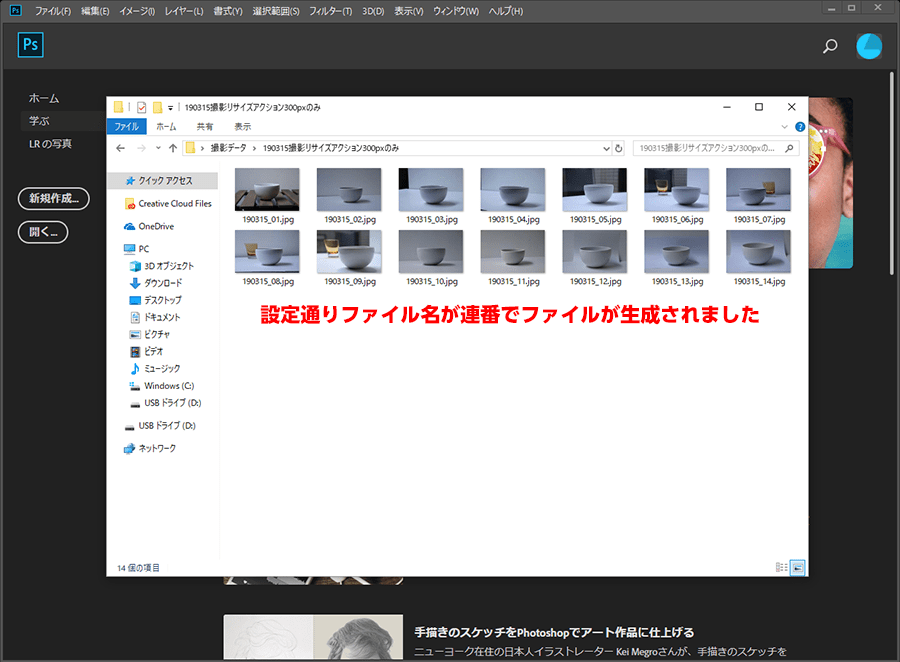Select thumbnail 190315_05.jpg
This screenshot has height=662, width=900.
coord(594,196)
